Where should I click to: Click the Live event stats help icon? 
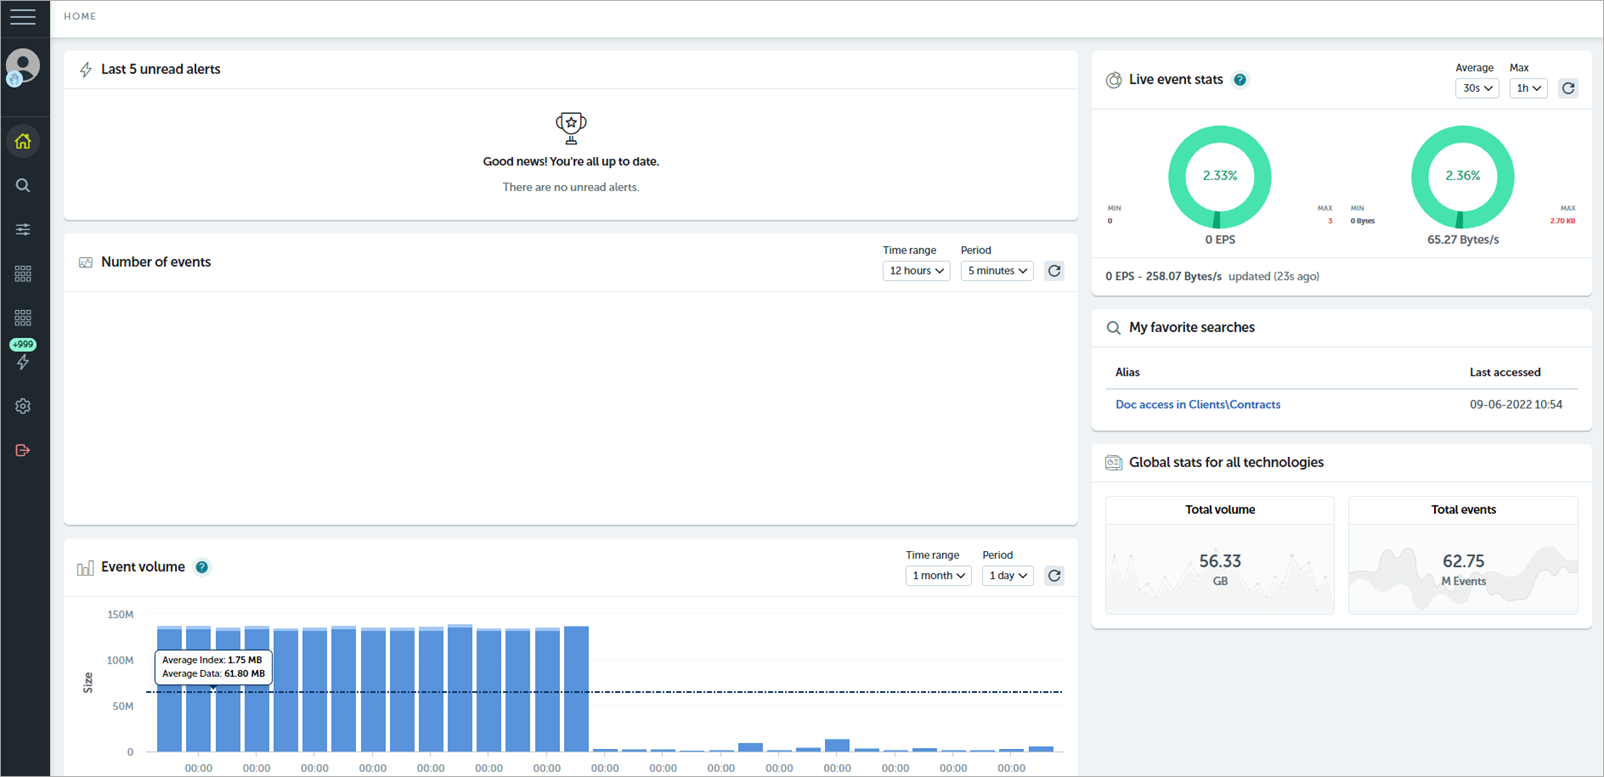click(x=1240, y=80)
